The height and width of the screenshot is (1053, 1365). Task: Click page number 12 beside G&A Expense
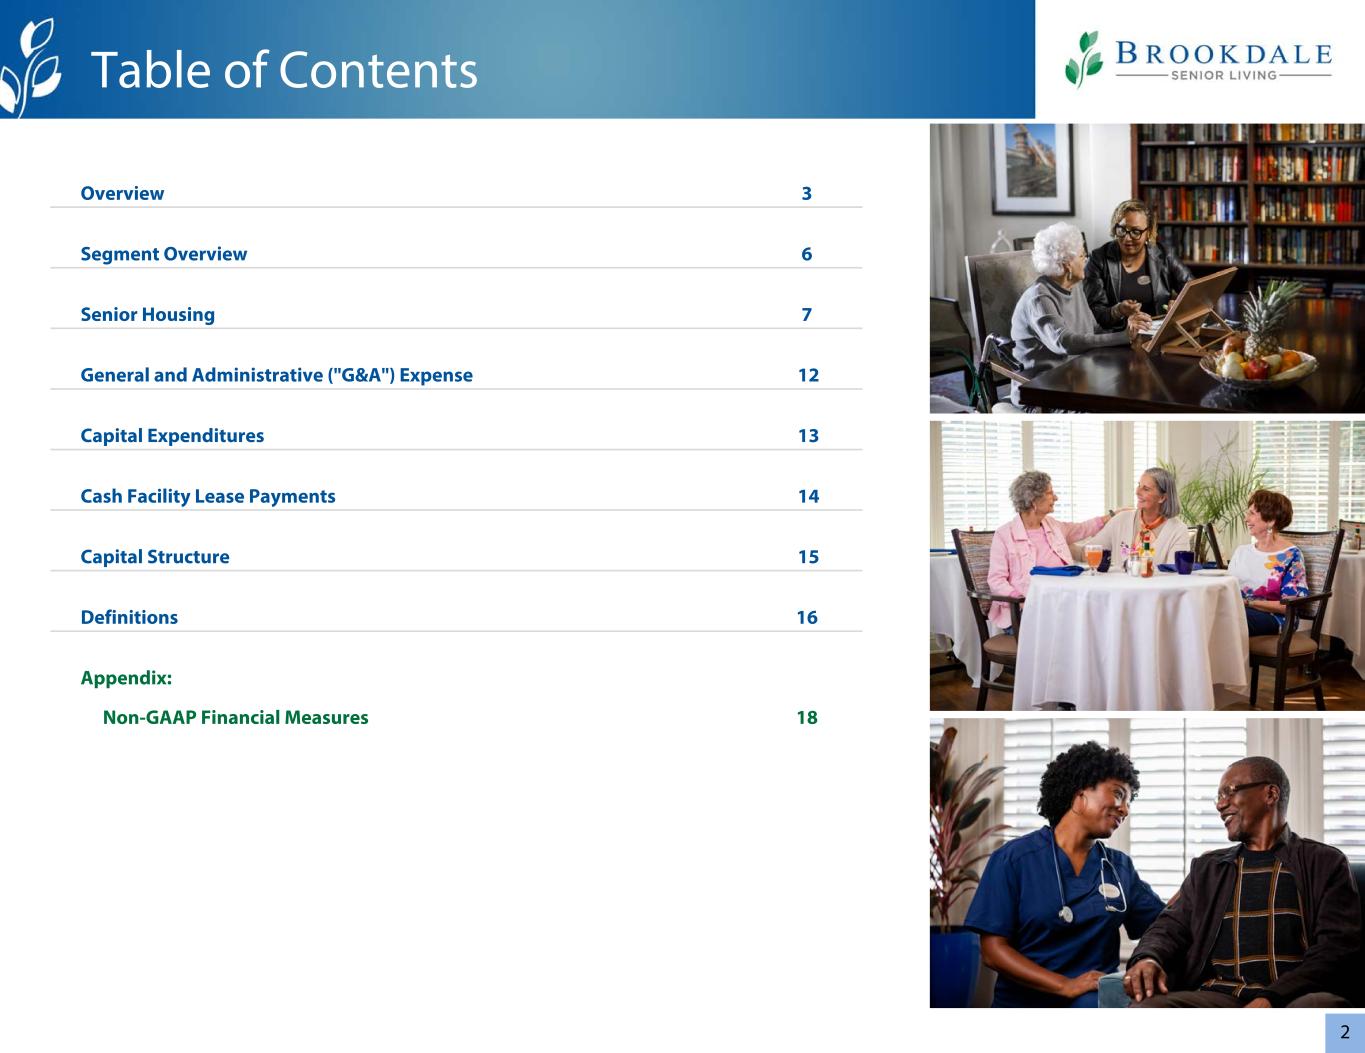[x=808, y=375]
